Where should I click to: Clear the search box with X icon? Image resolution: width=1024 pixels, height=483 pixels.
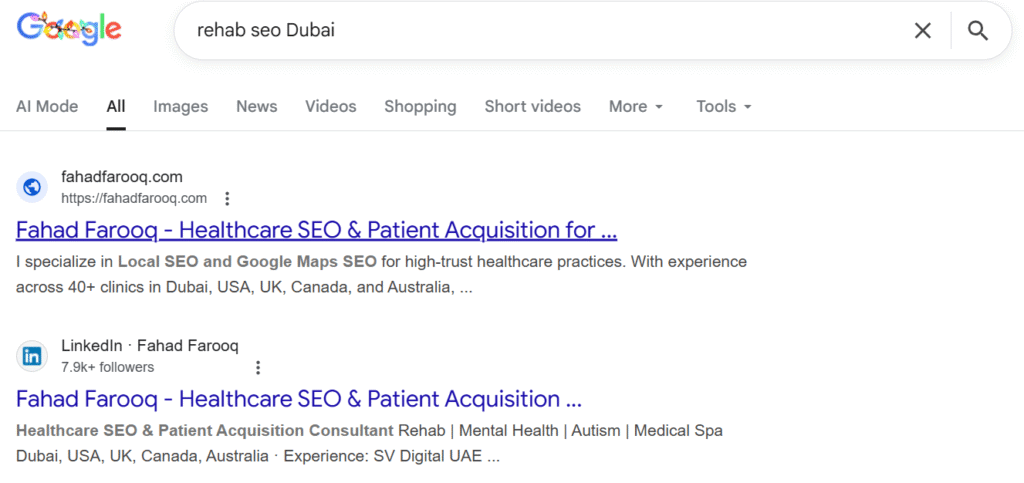coord(923,31)
